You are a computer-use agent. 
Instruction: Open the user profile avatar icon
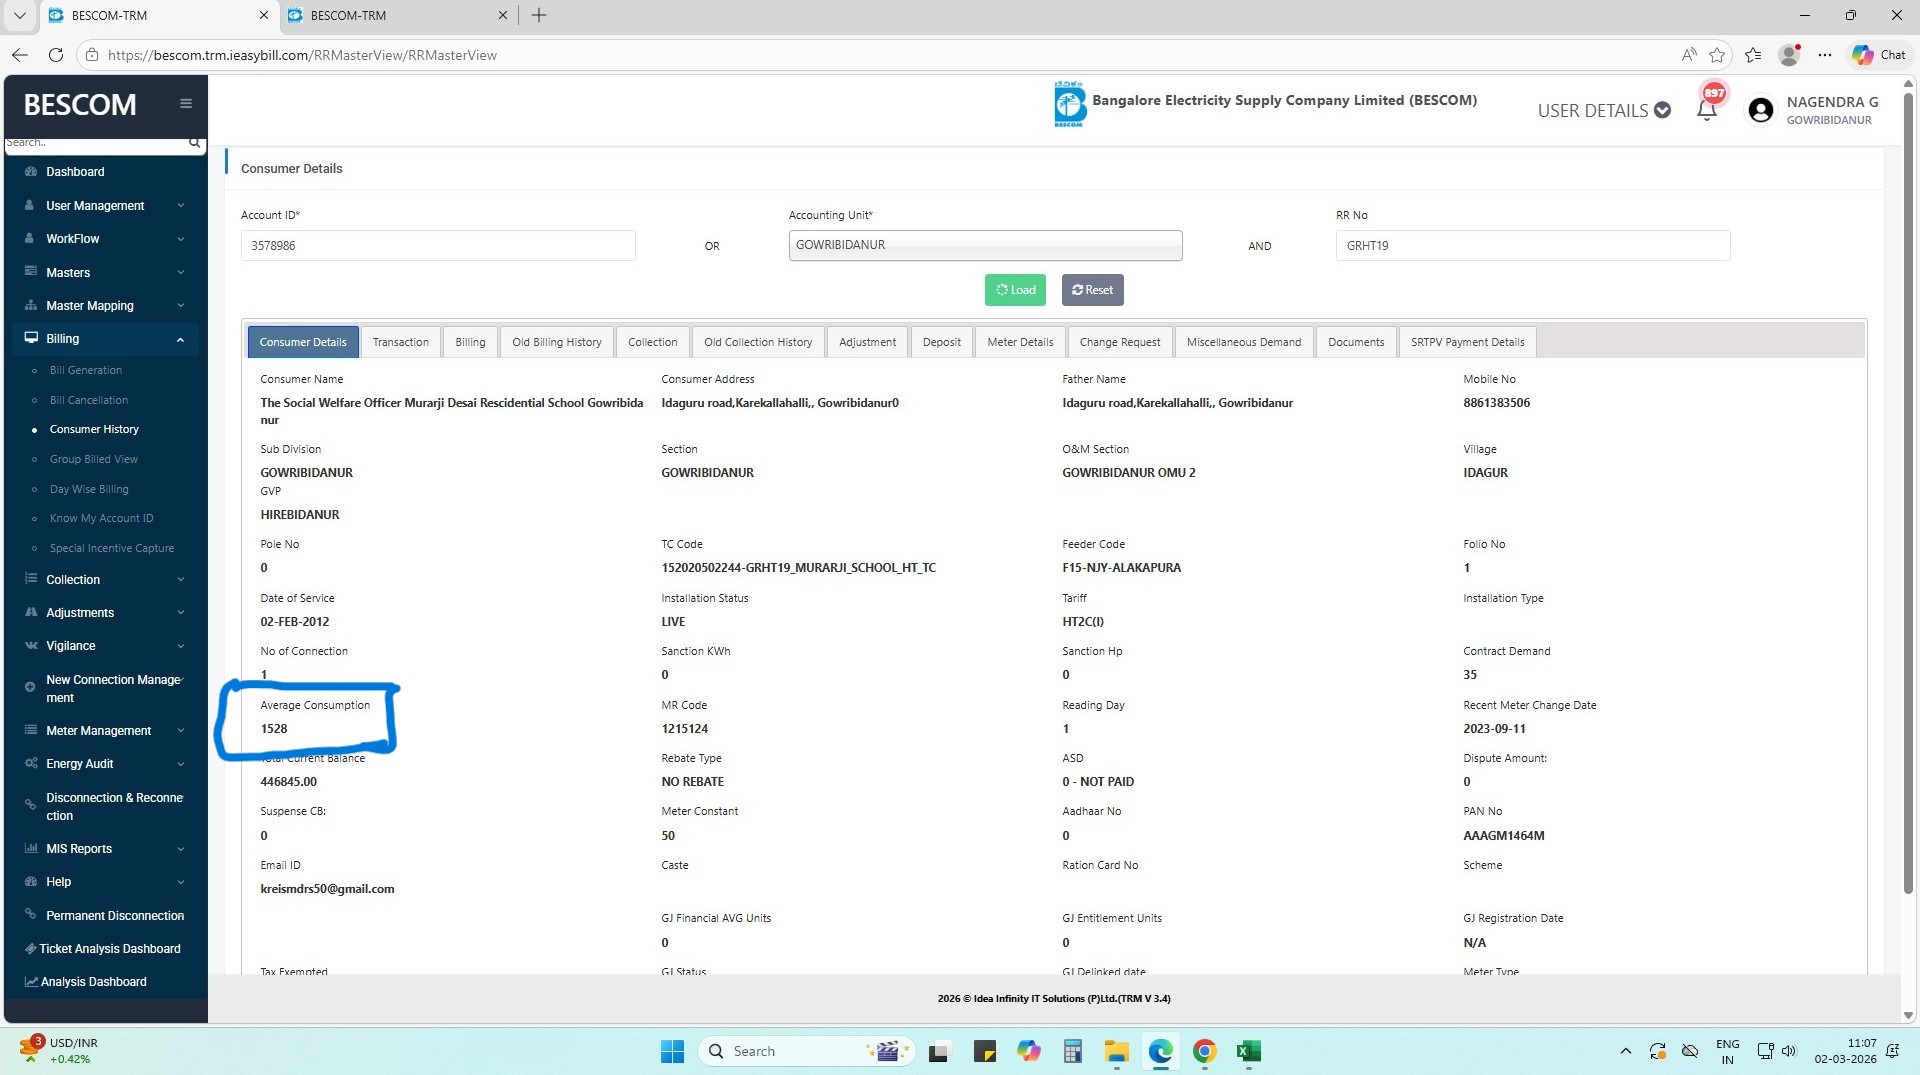(1760, 110)
